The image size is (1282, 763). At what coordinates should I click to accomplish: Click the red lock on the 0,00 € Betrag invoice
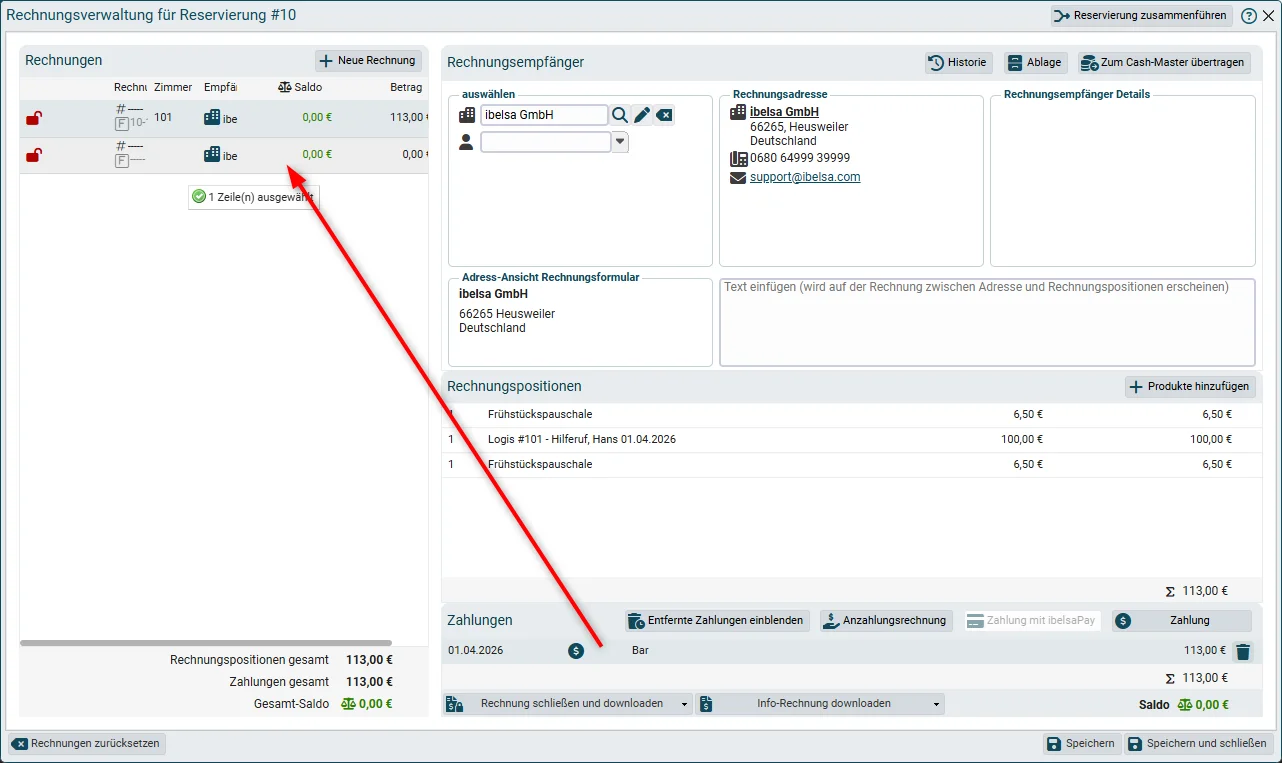34,155
